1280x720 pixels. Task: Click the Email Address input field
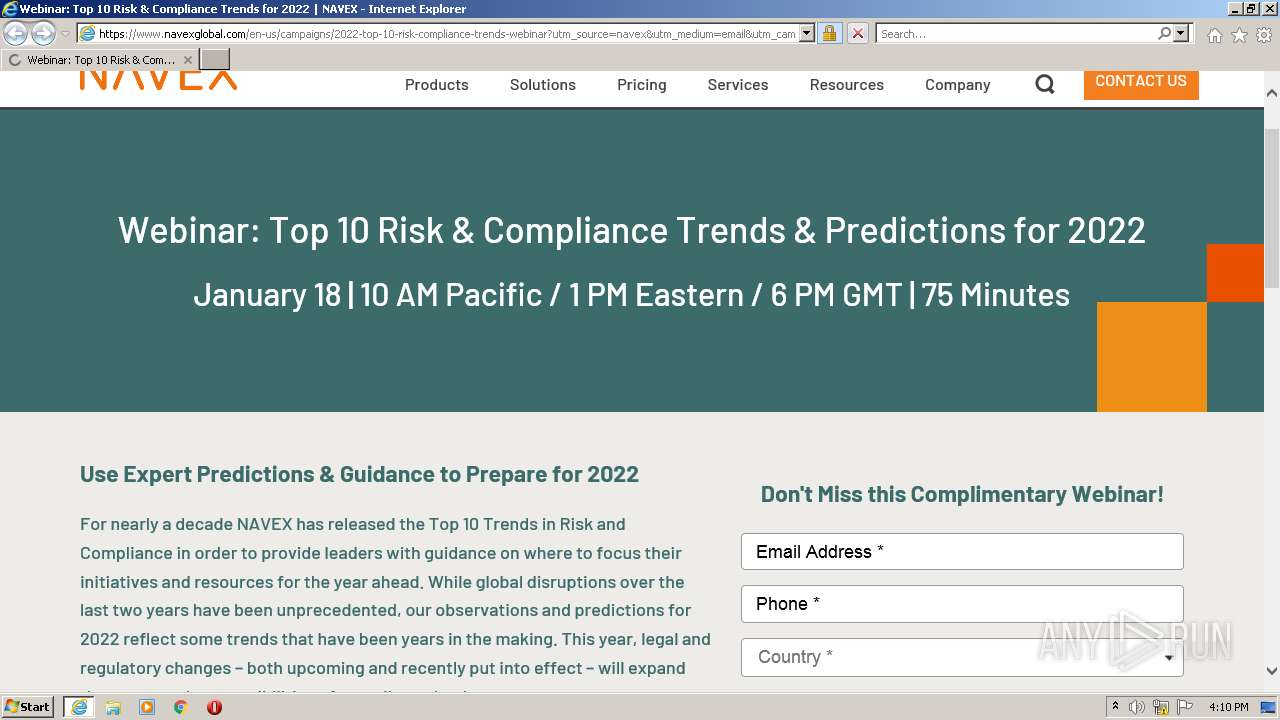coord(962,552)
